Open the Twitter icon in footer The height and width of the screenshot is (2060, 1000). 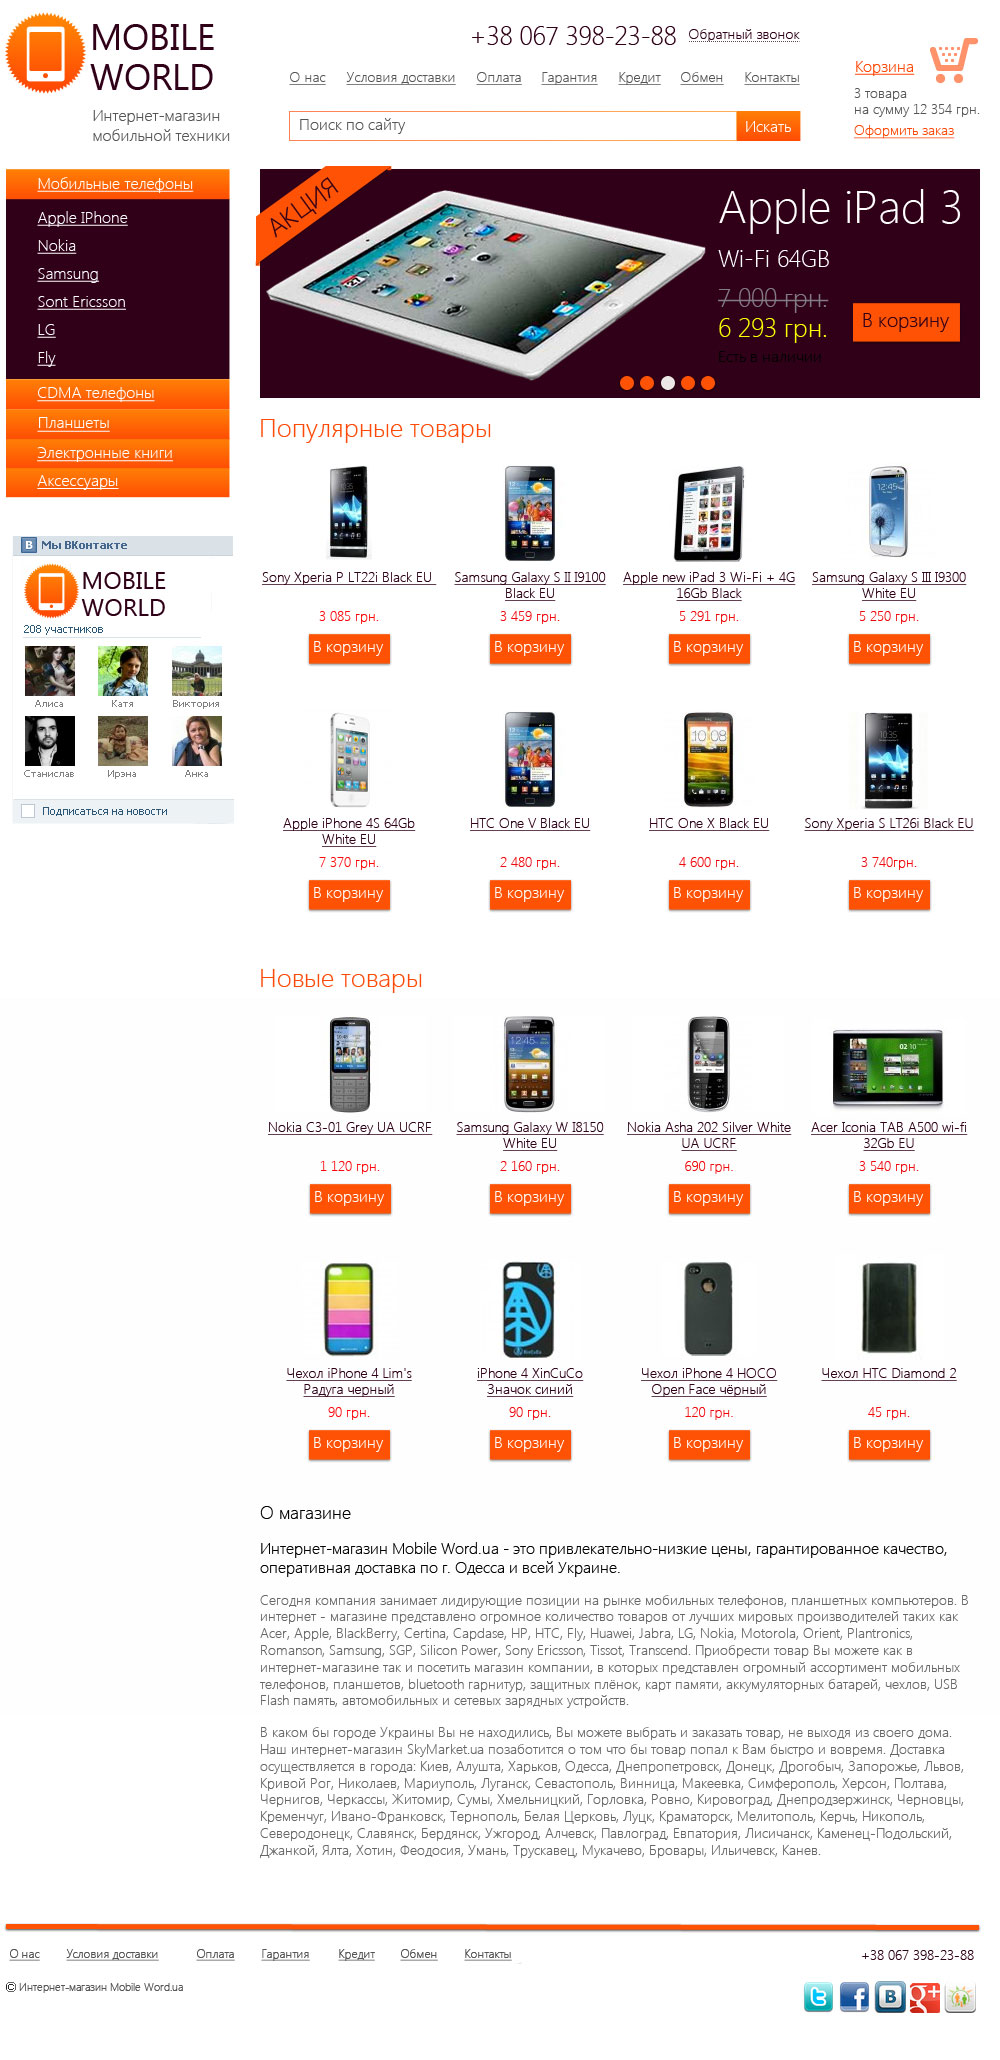click(818, 1997)
